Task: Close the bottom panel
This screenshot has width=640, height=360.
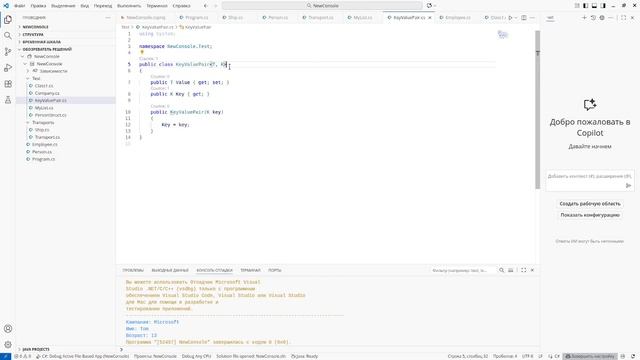Action: (x=532, y=270)
